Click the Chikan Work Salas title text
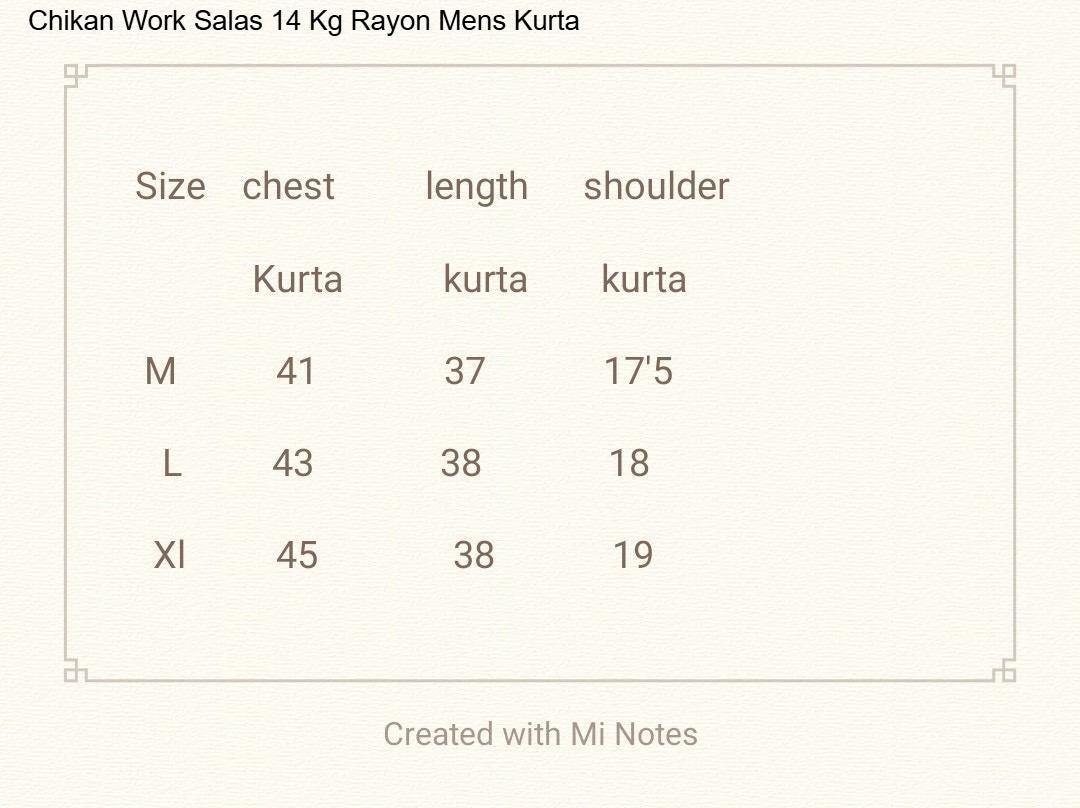The height and width of the screenshot is (808, 1080). [x=303, y=21]
